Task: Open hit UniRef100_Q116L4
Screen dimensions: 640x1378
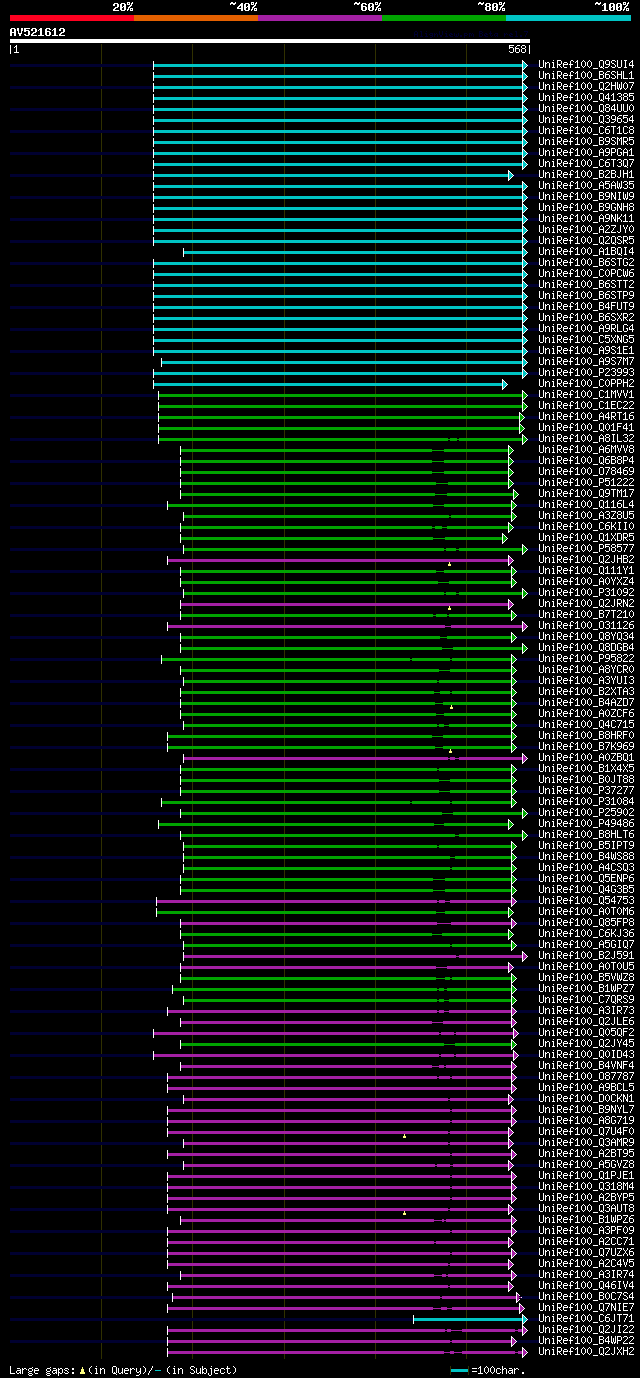Action: [x=586, y=504]
